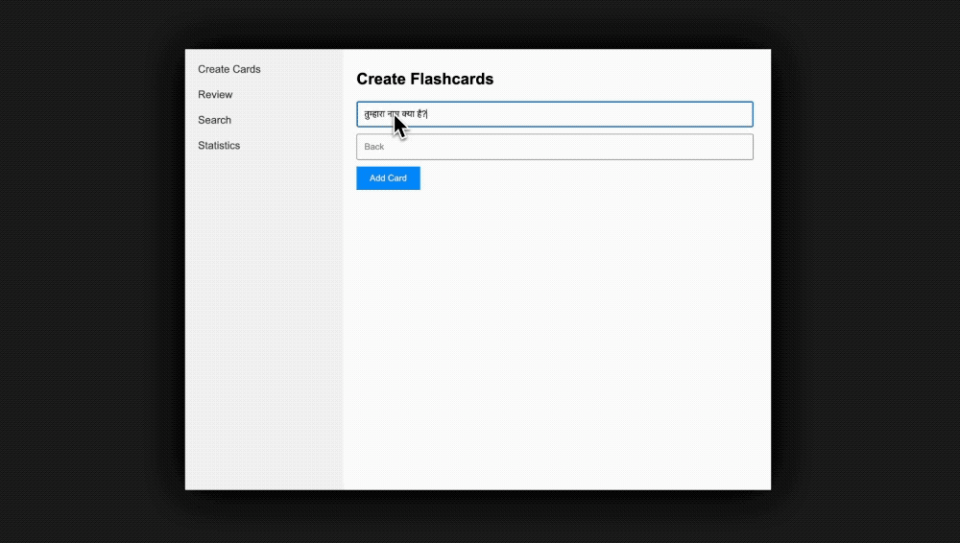Navigate to Statistics via sidebar link
Image resolution: width=960 pixels, height=543 pixels.
219,146
